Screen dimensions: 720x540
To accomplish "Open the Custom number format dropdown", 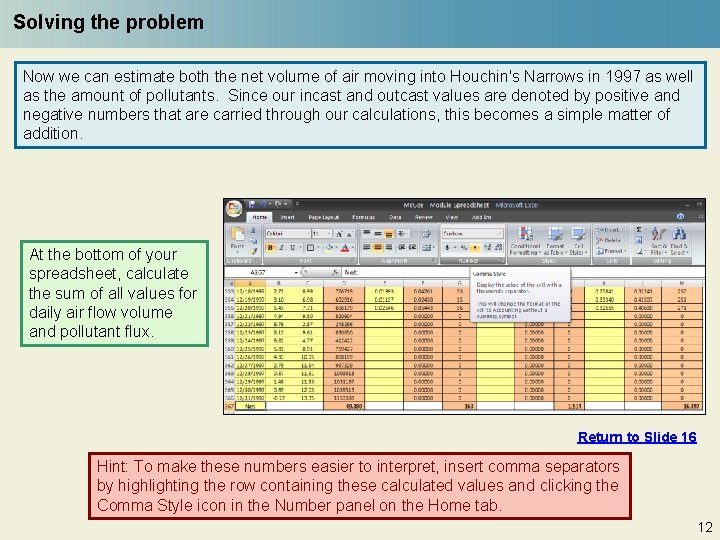I will [500, 234].
